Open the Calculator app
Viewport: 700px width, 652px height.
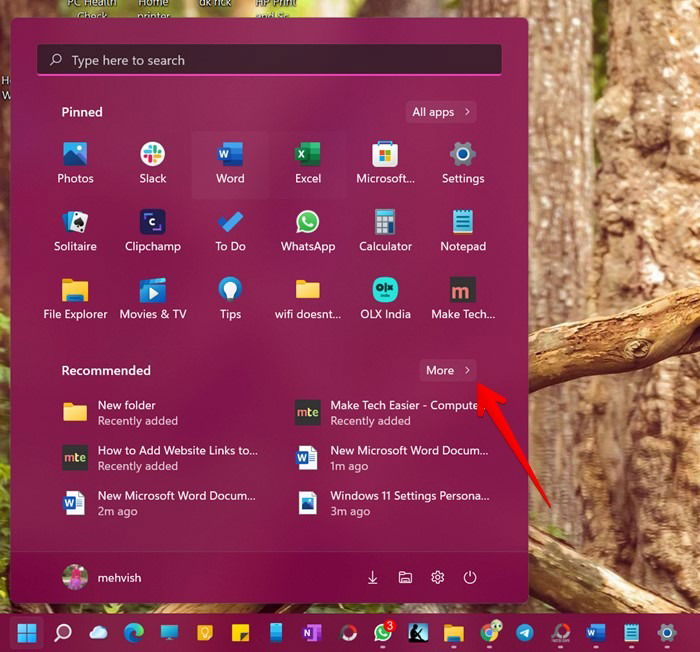tap(385, 231)
